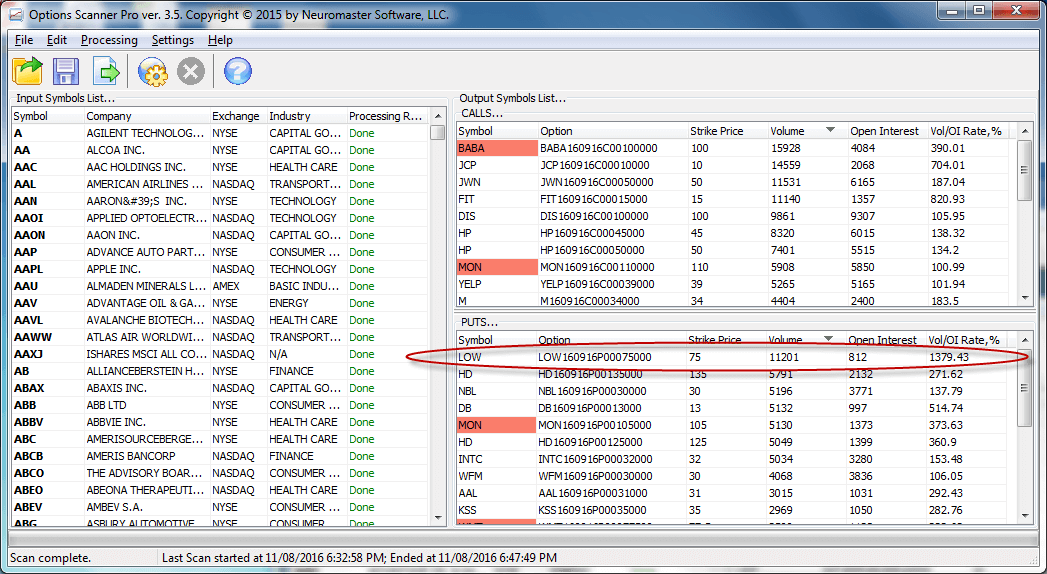
Task: Start scan with the gear toolbar icon
Action: click(x=152, y=71)
